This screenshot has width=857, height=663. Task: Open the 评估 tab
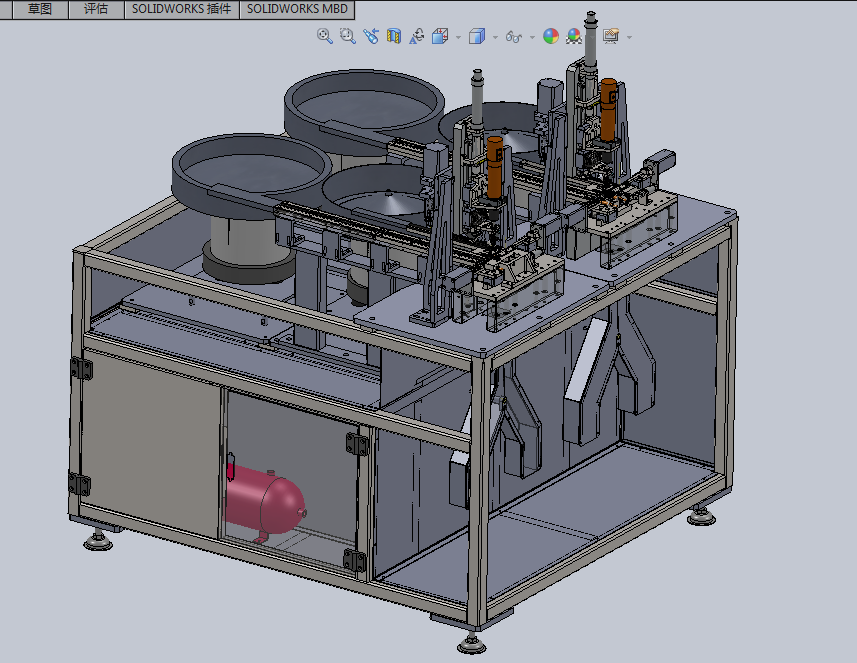pos(96,9)
